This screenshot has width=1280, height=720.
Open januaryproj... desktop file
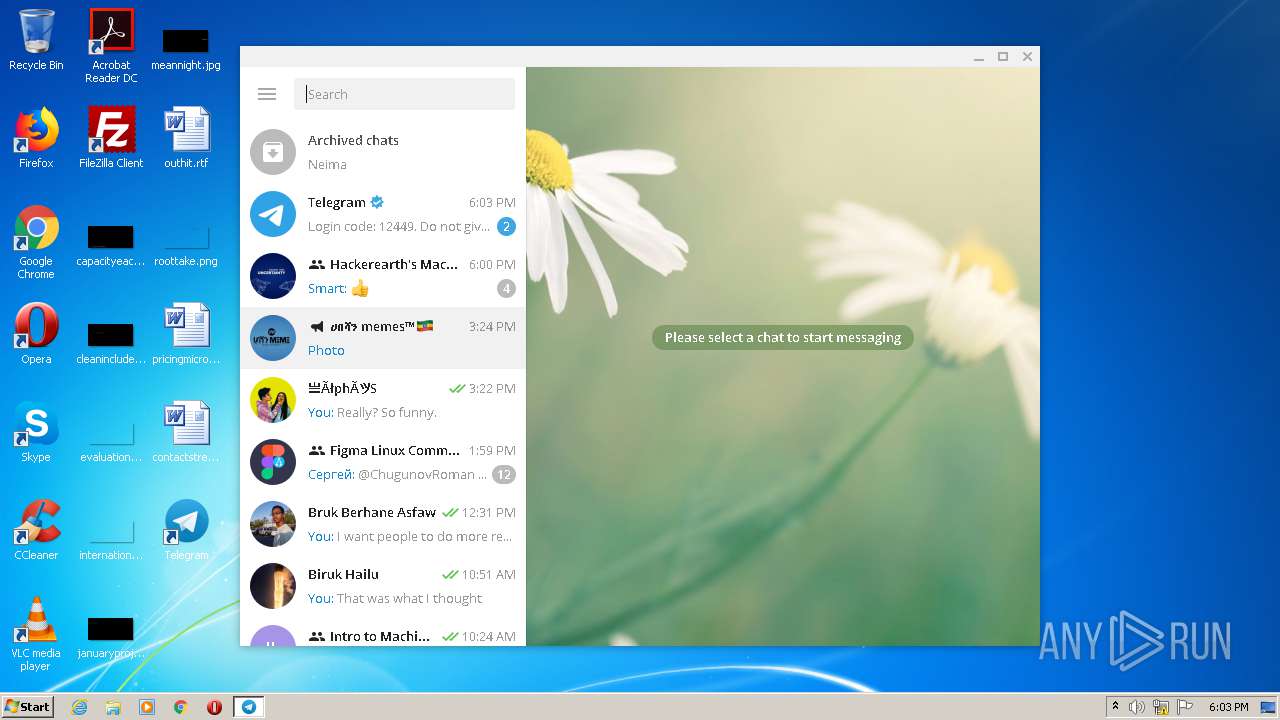(x=111, y=638)
